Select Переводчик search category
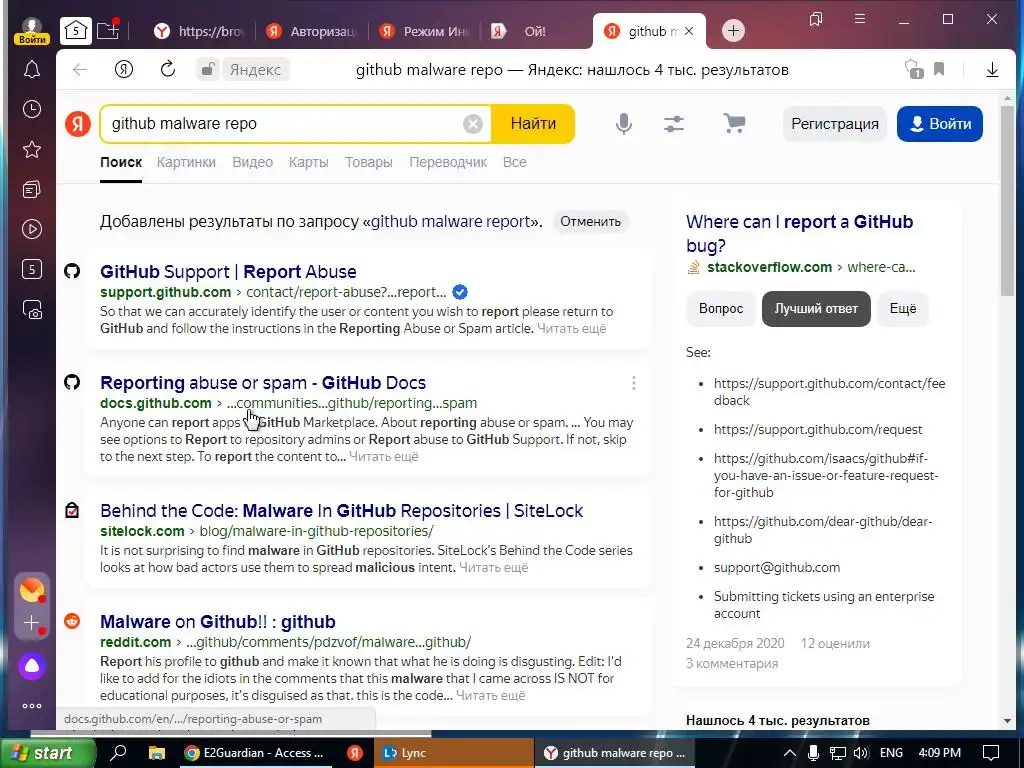Viewport: 1024px width, 768px height. (x=448, y=162)
